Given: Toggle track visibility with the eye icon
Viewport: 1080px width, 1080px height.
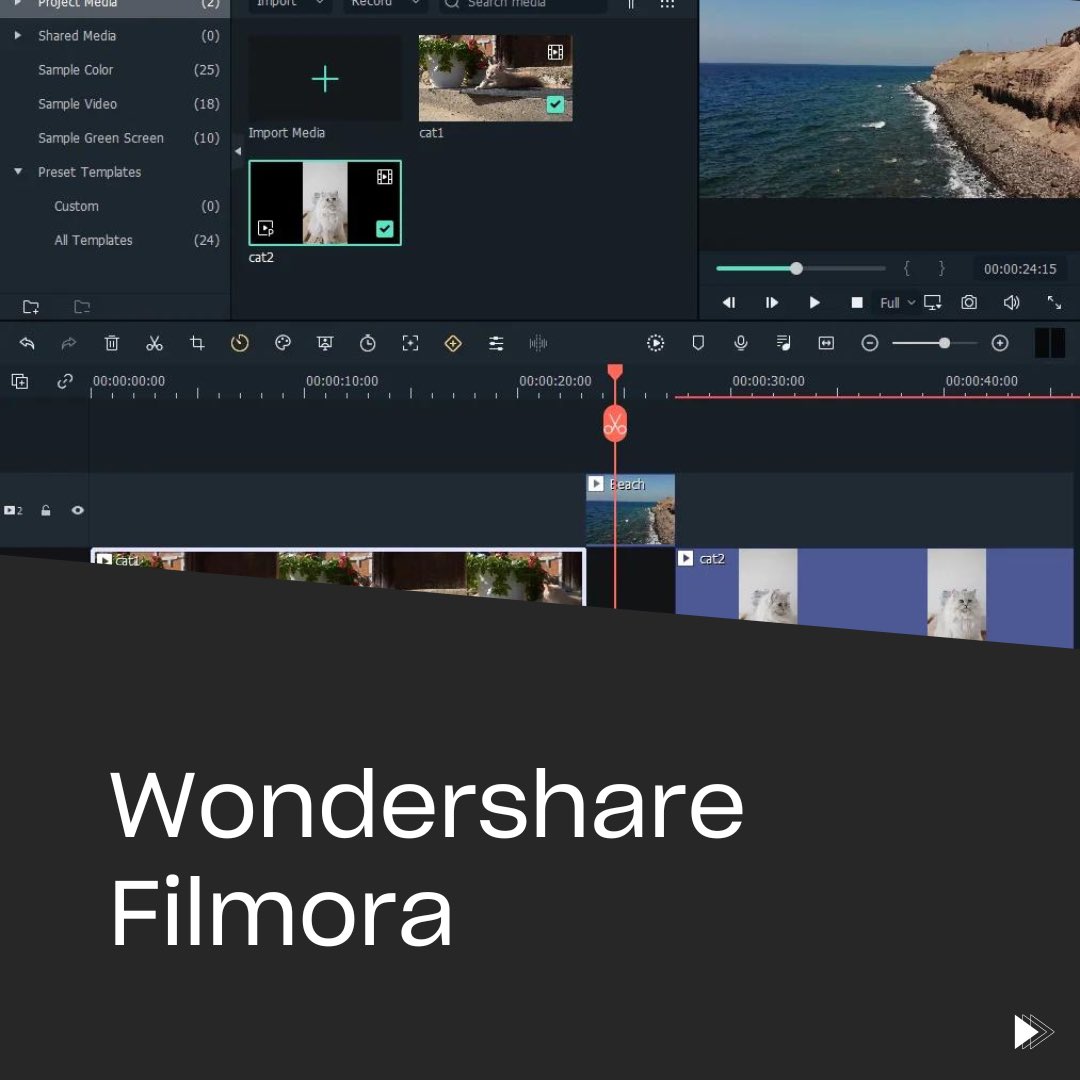Looking at the screenshot, I should point(78,510).
